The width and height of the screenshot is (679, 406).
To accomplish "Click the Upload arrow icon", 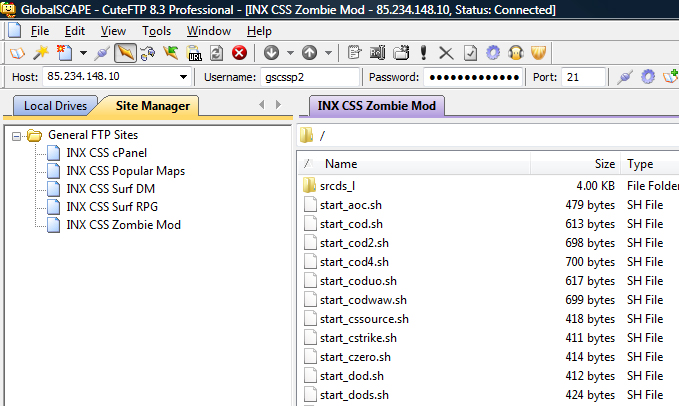I will 309,53.
